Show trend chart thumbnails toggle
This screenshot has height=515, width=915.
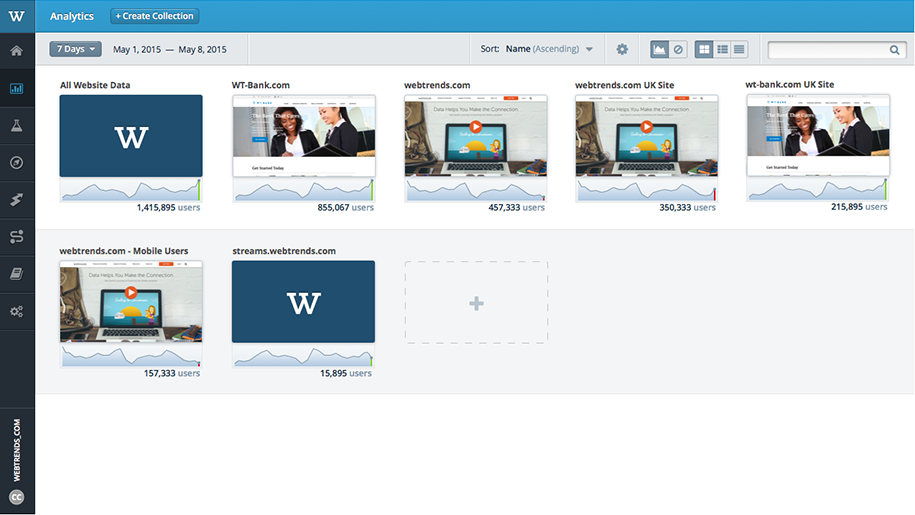click(659, 50)
